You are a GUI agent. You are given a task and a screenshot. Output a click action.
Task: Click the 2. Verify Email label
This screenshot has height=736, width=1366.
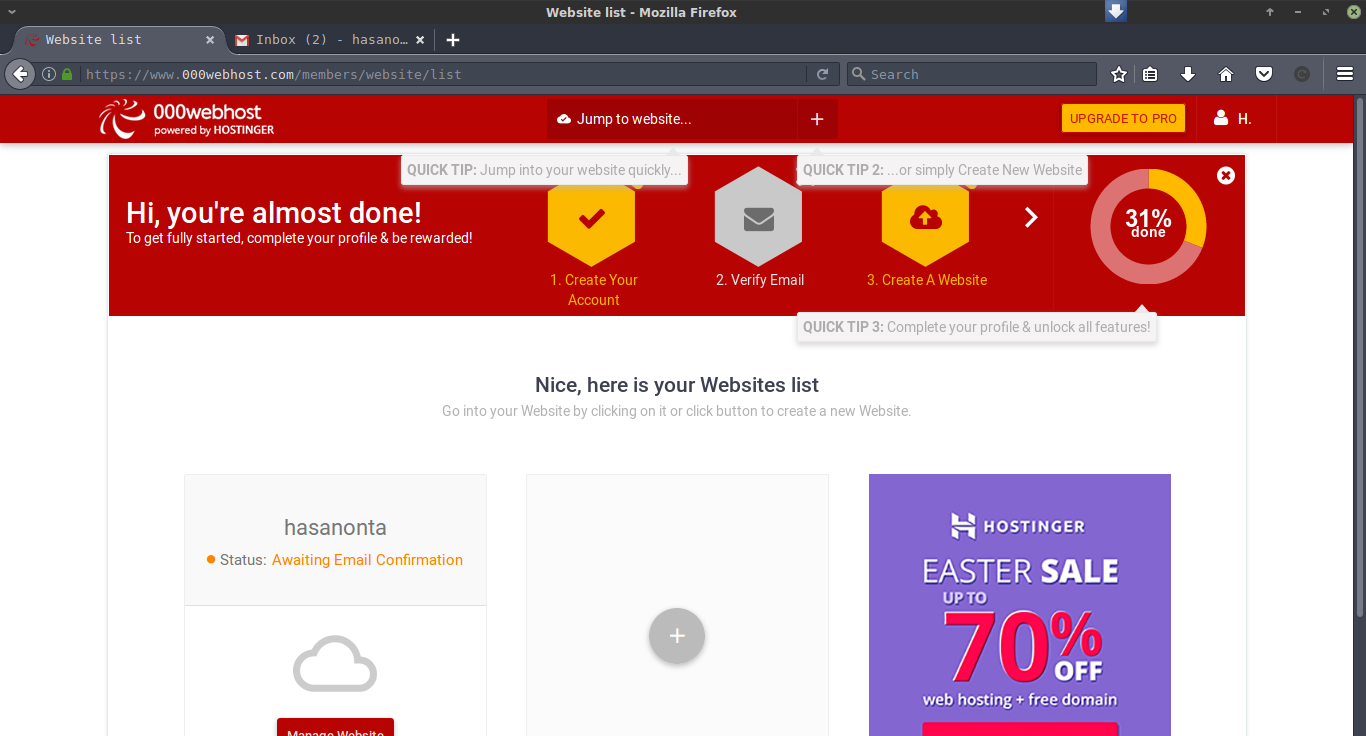[760, 280]
